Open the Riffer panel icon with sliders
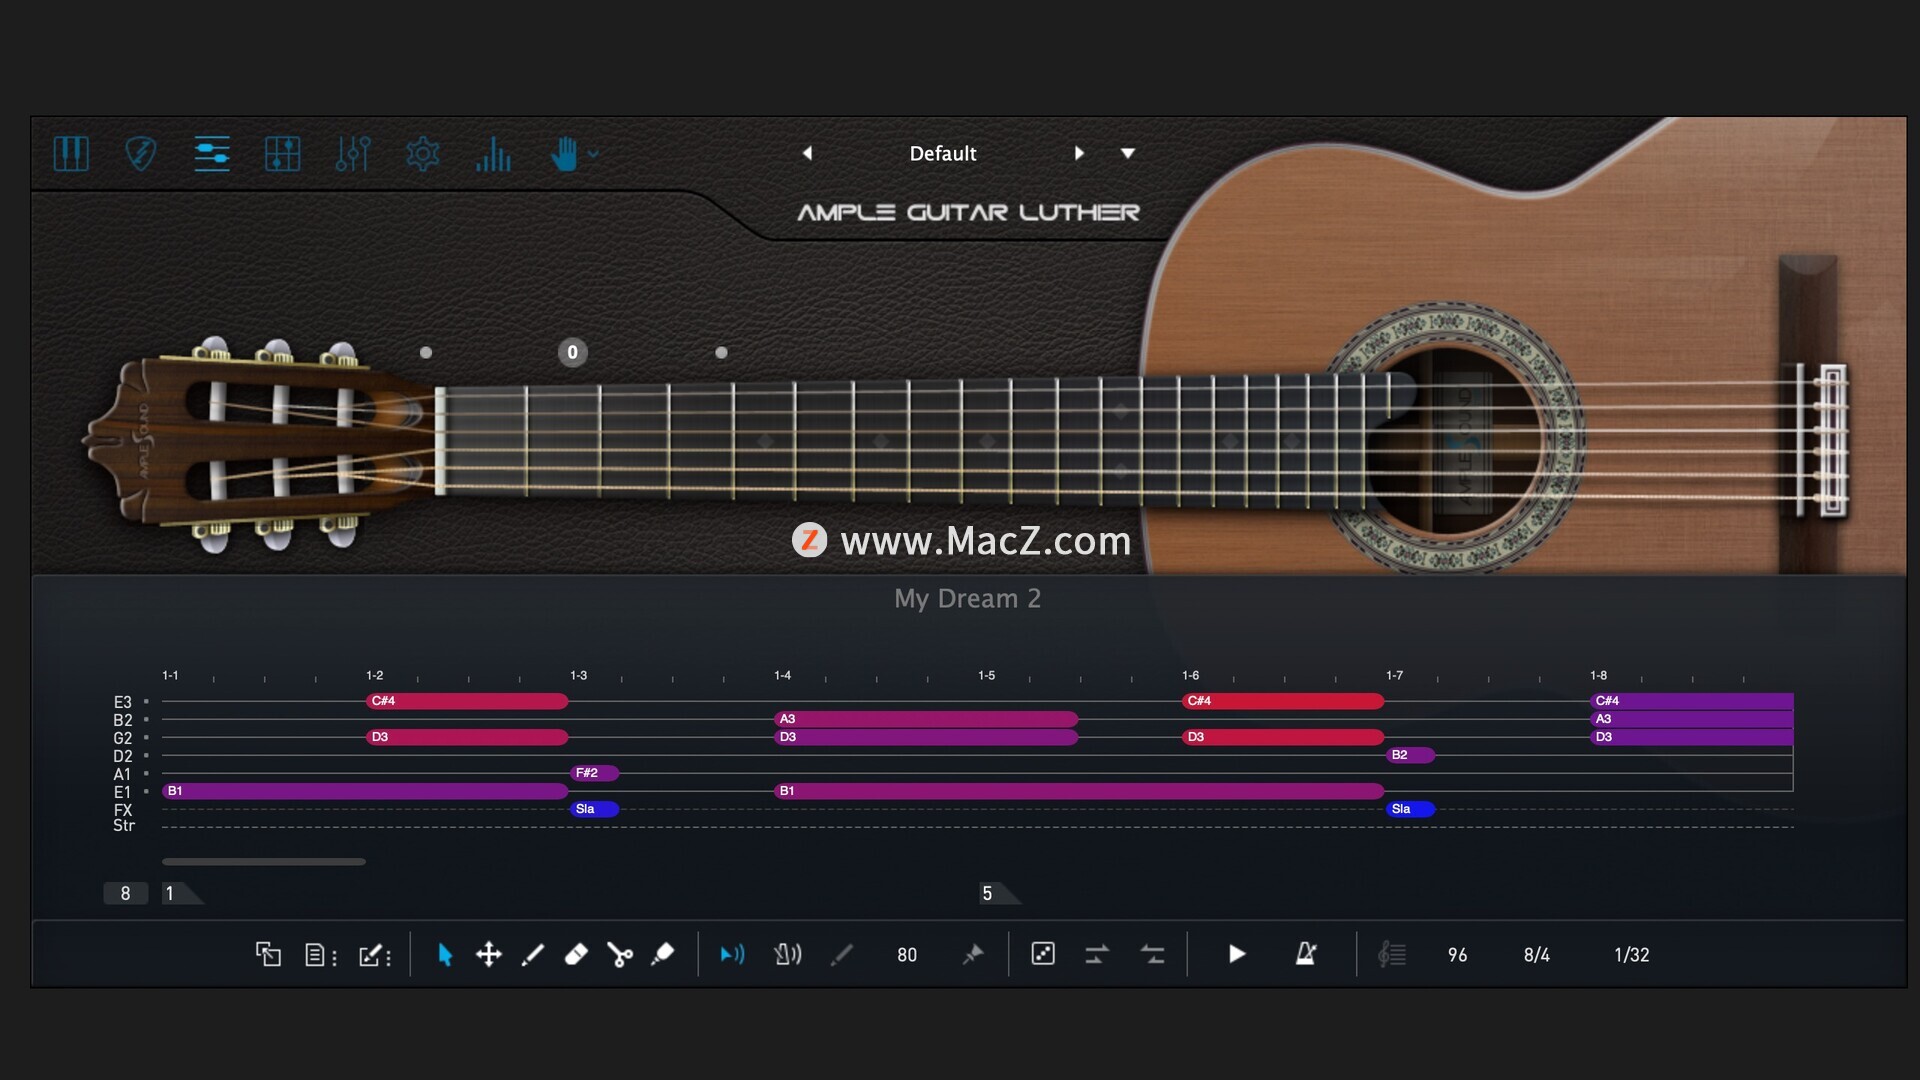1920x1080 pixels. coord(212,154)
